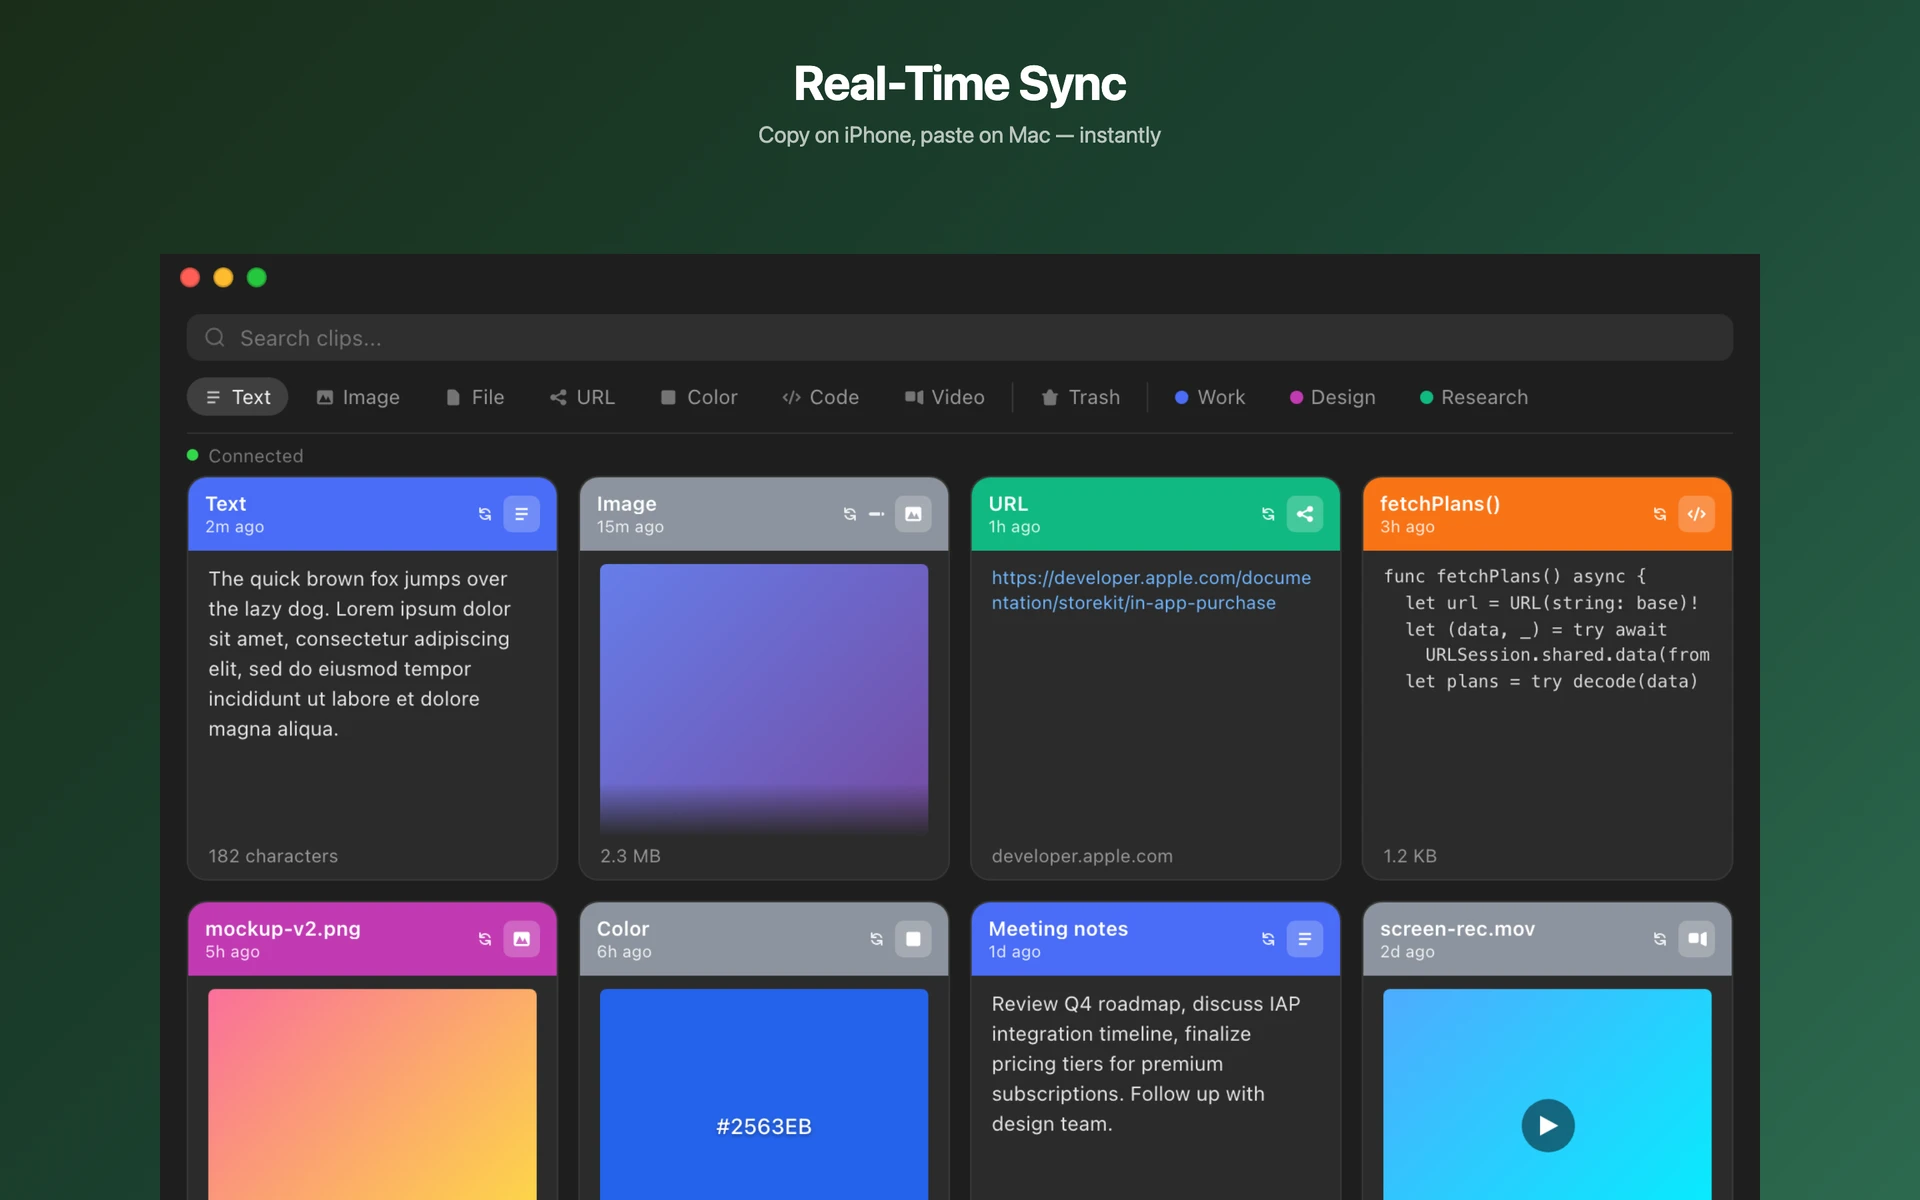Click the fetchPlans() card title

[x=1440, y=504]
